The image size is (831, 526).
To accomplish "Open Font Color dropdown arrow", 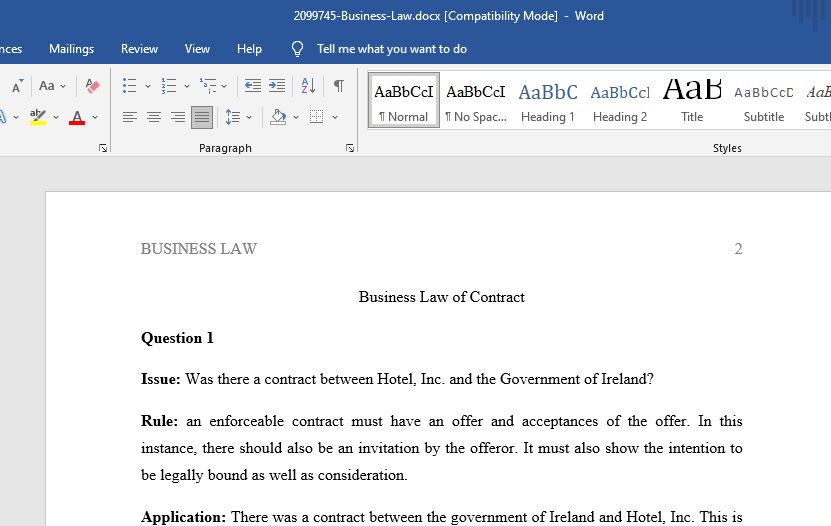I will tap(95, 117).
